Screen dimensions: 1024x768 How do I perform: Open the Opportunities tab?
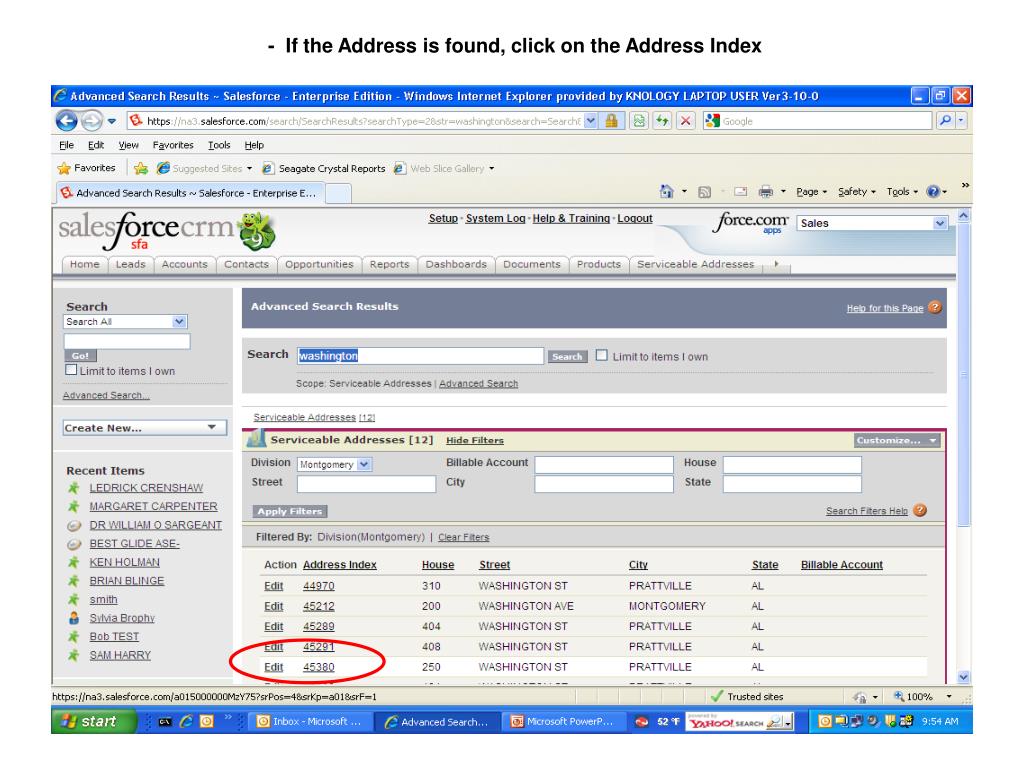point(319,264)
